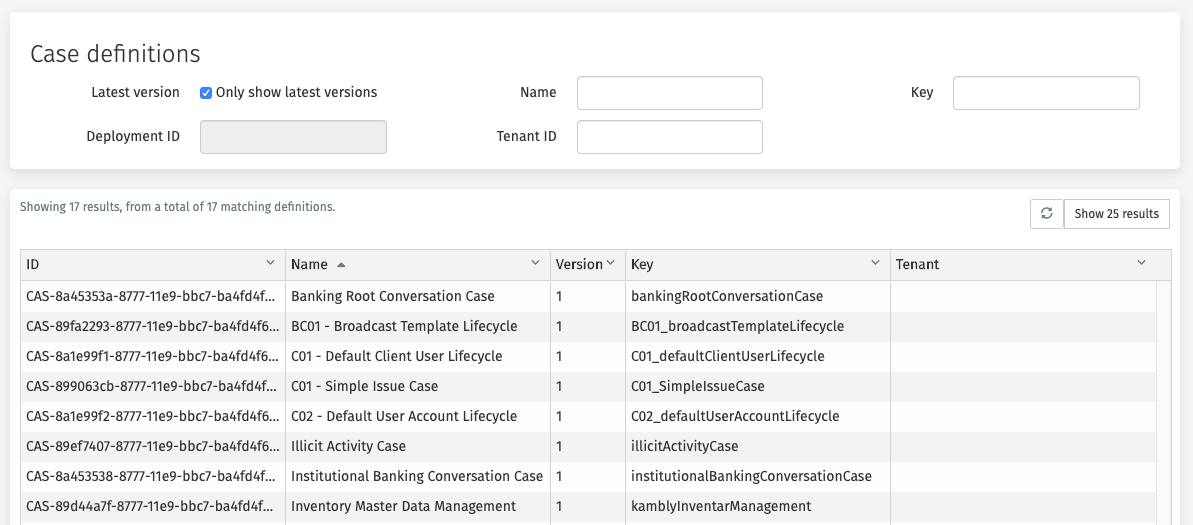Image resolution: width=1193 pixels, height=525 pixels.
Task: Open BC01 - Broadcast Template Lifecycle definition
Action: [x=404, y=326]
